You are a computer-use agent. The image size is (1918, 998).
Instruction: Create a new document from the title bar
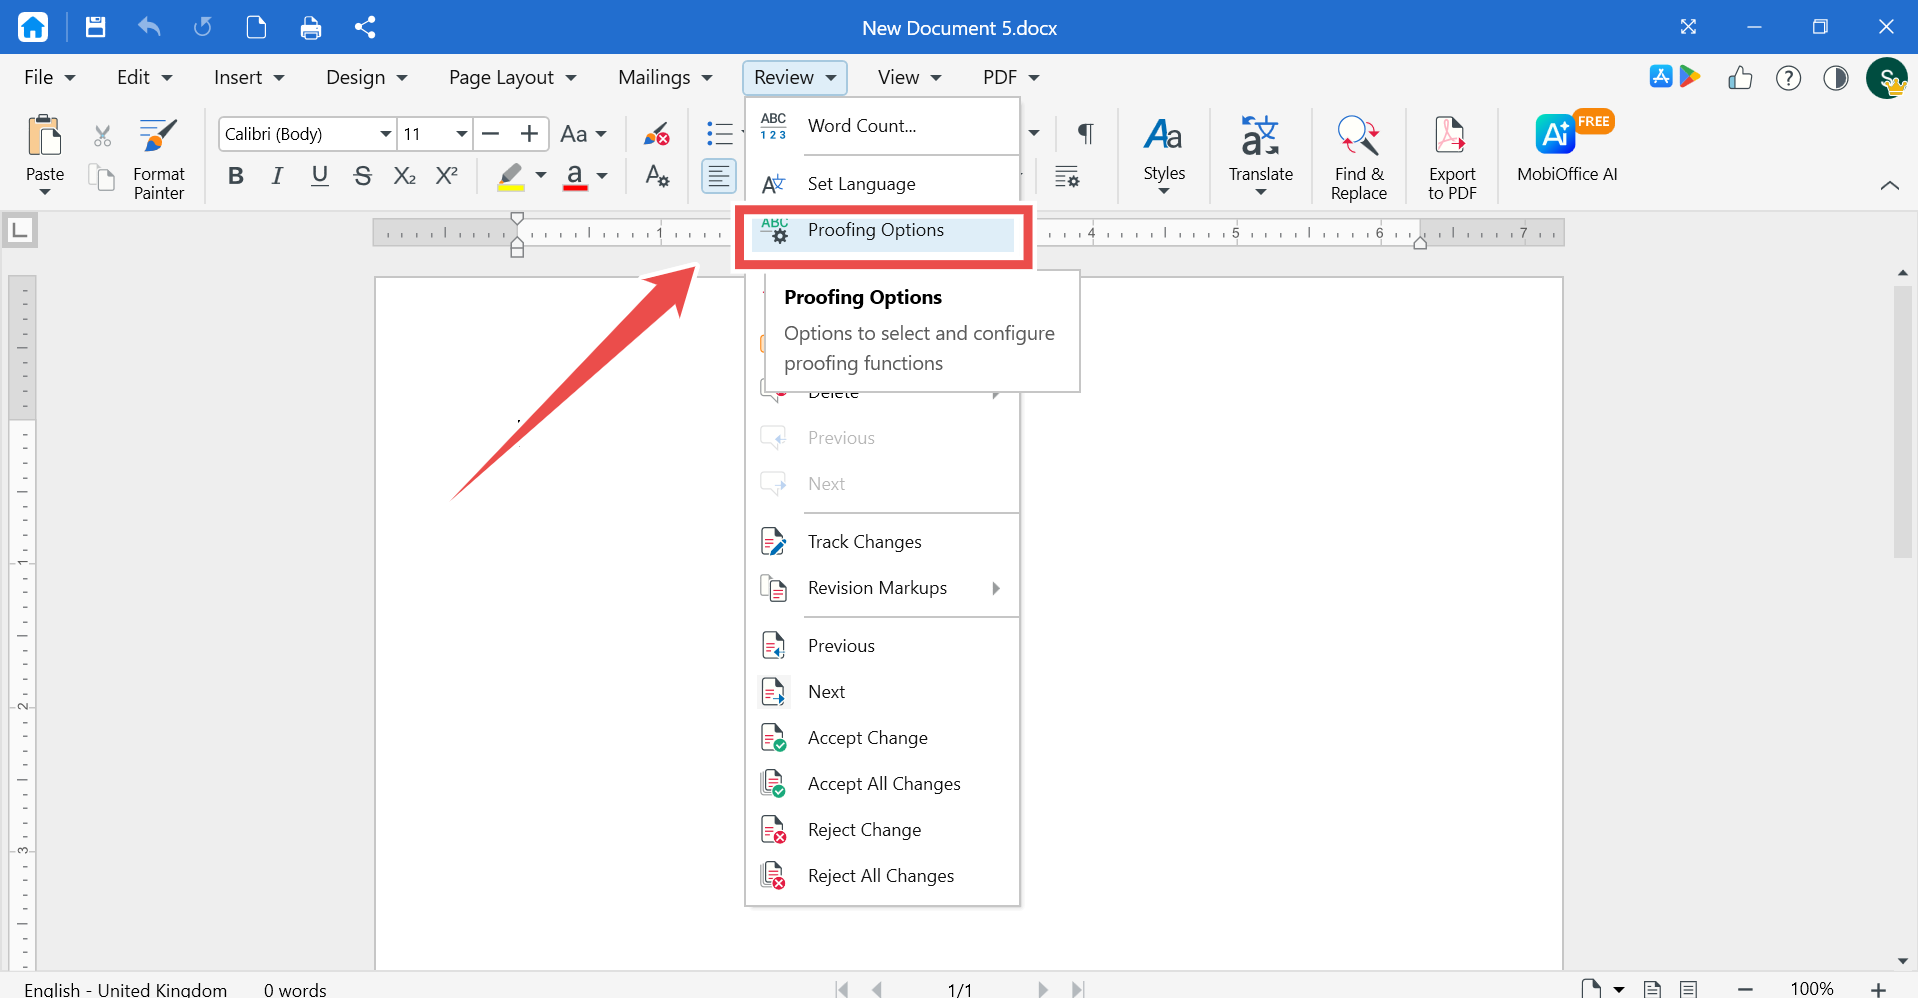click(257, 27)
